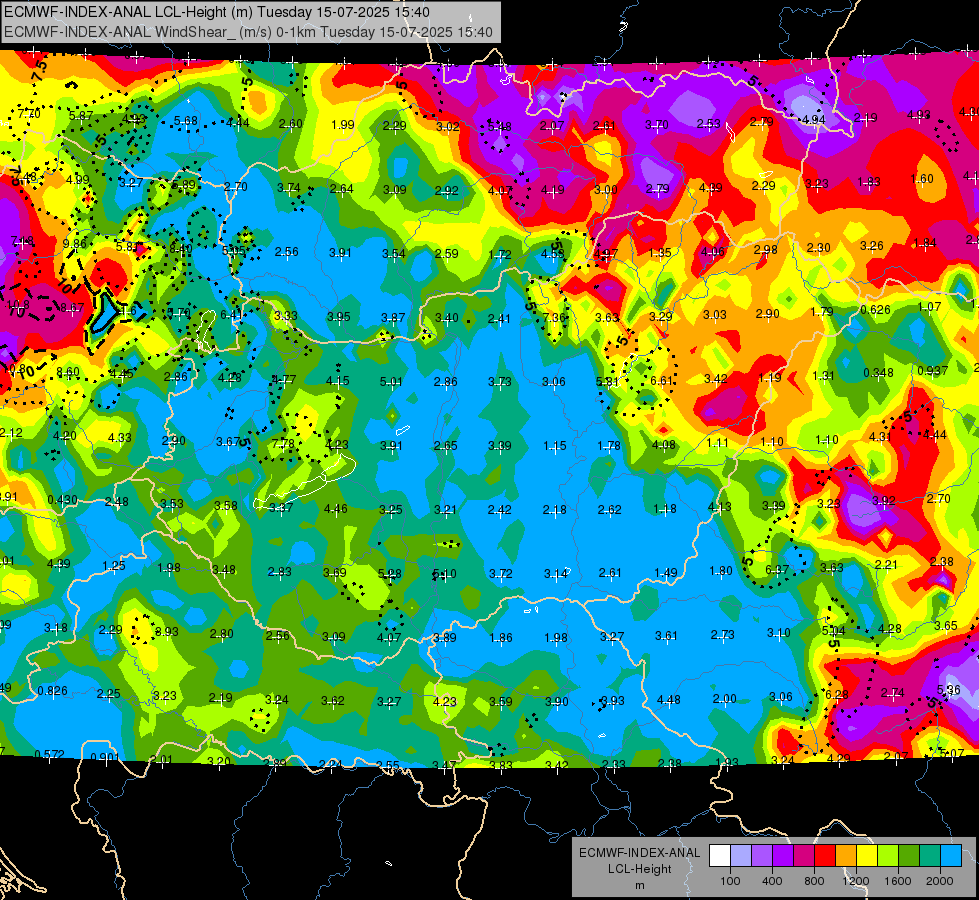
Task: Click the wind shear value 8.67
Action: (x=72, y=307)
